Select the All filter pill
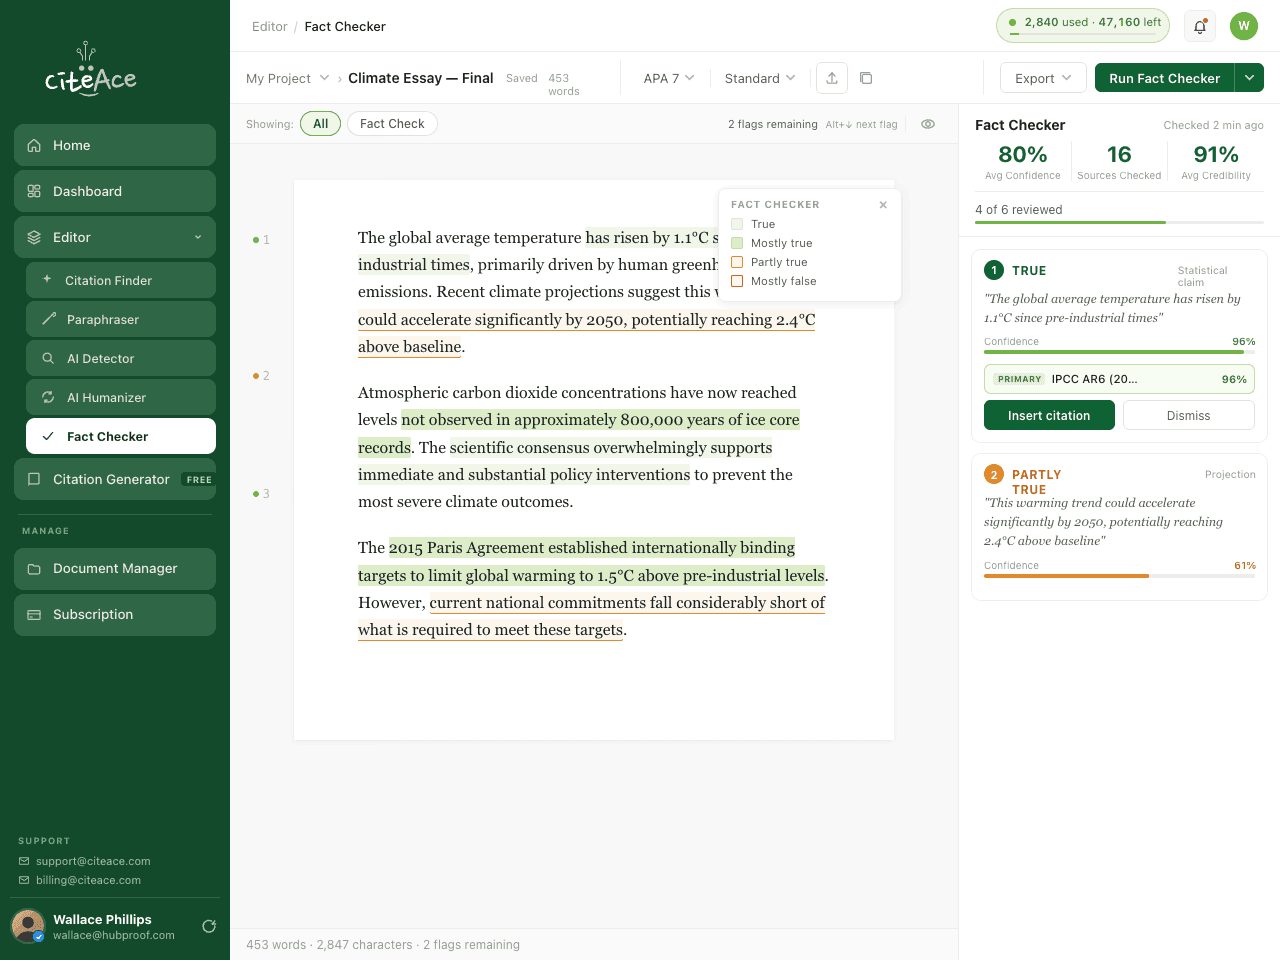Image resolution: width=1280 pixels, height=960 pixels. (320, 124)
